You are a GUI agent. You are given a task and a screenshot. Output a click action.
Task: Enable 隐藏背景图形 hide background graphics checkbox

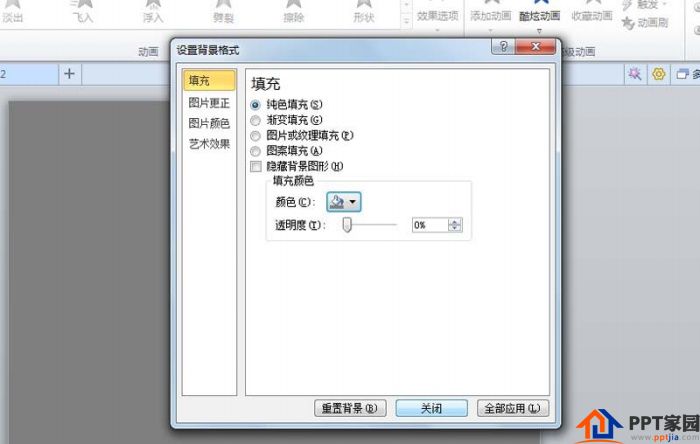(256, 166)
